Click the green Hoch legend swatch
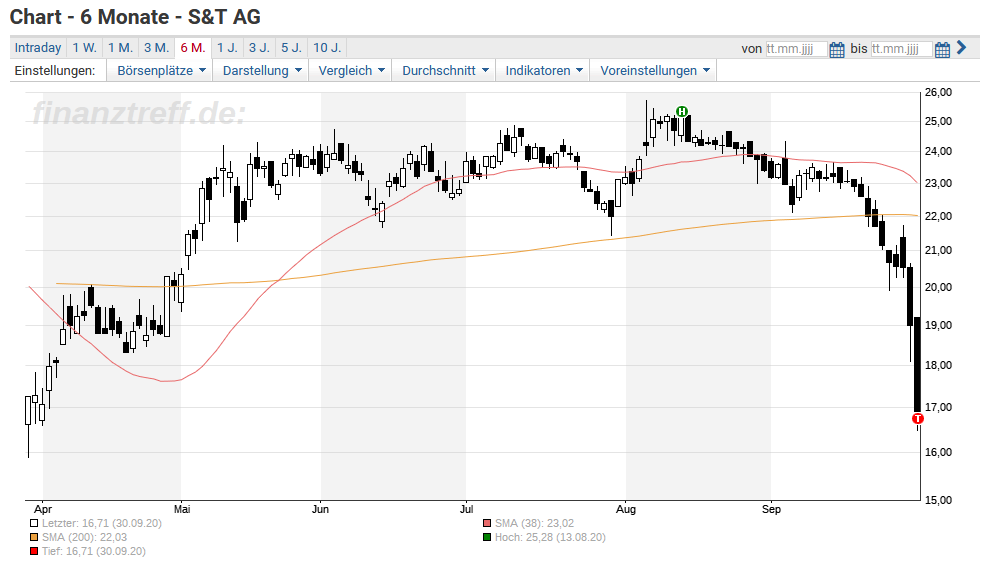Screen dimensions: 987x565 487,537
